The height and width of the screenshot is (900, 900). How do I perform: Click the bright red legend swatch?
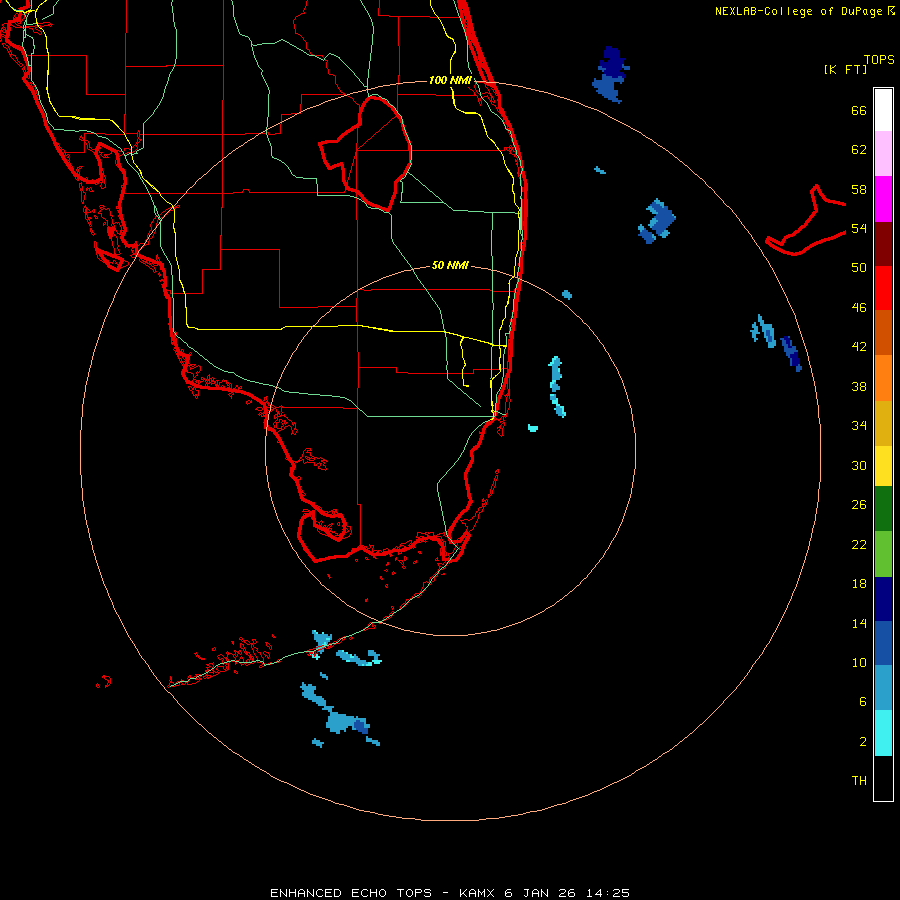click(x=883, y=288)
